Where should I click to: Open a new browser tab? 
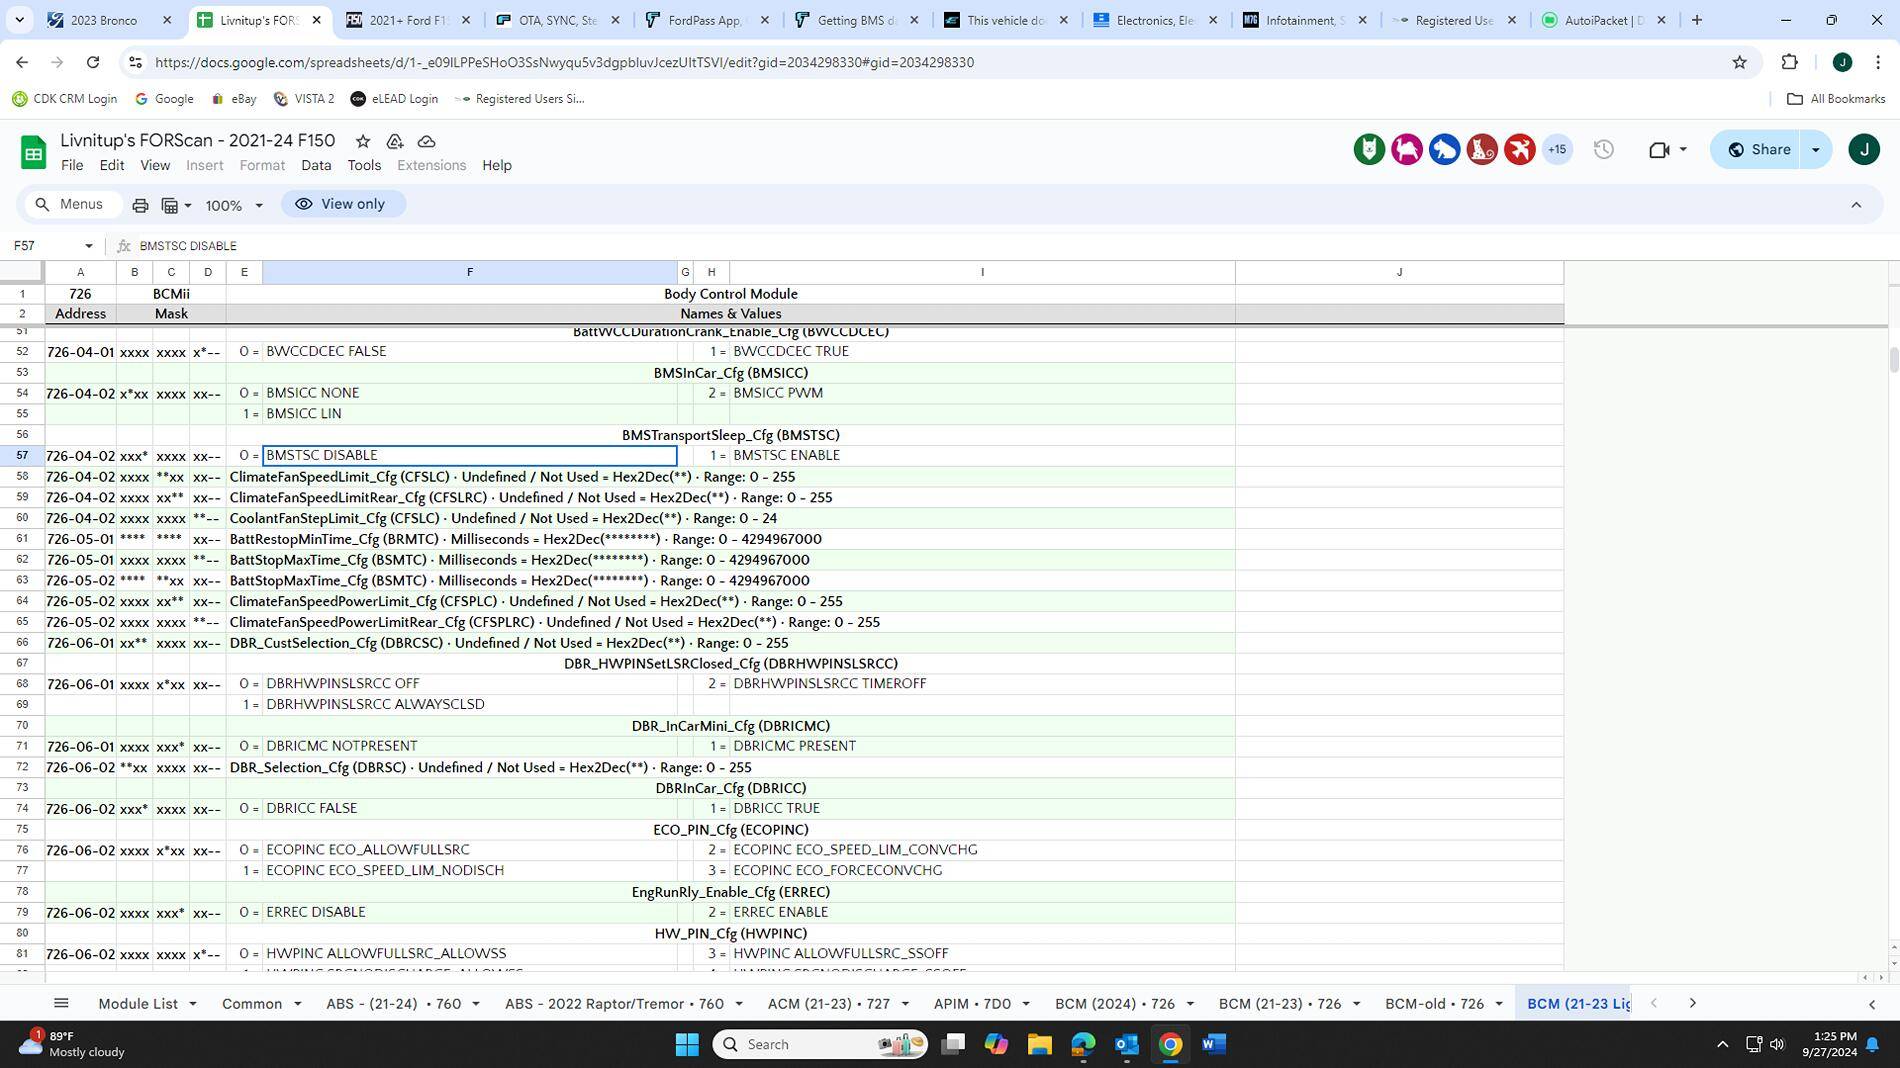(x=1697, y=20)
